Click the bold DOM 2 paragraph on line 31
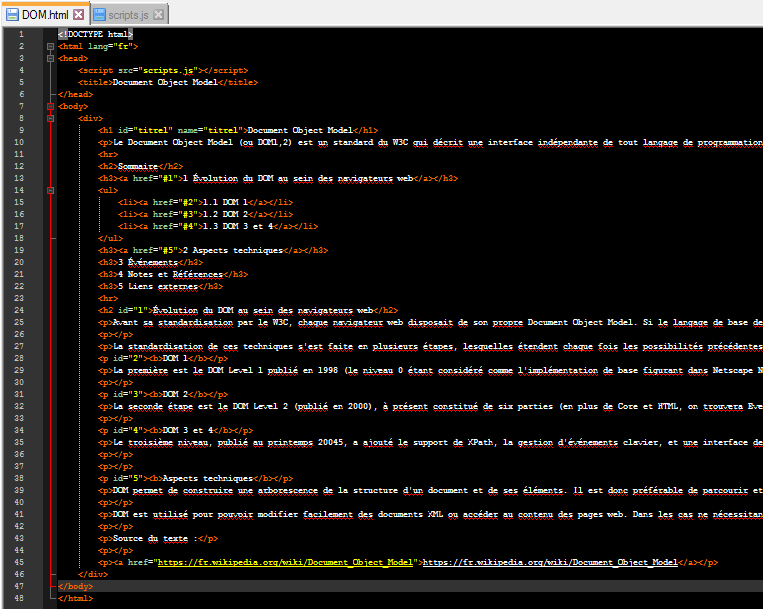Image resolution: width=763 pixels, height=609 pixels. tap(163, 394)
